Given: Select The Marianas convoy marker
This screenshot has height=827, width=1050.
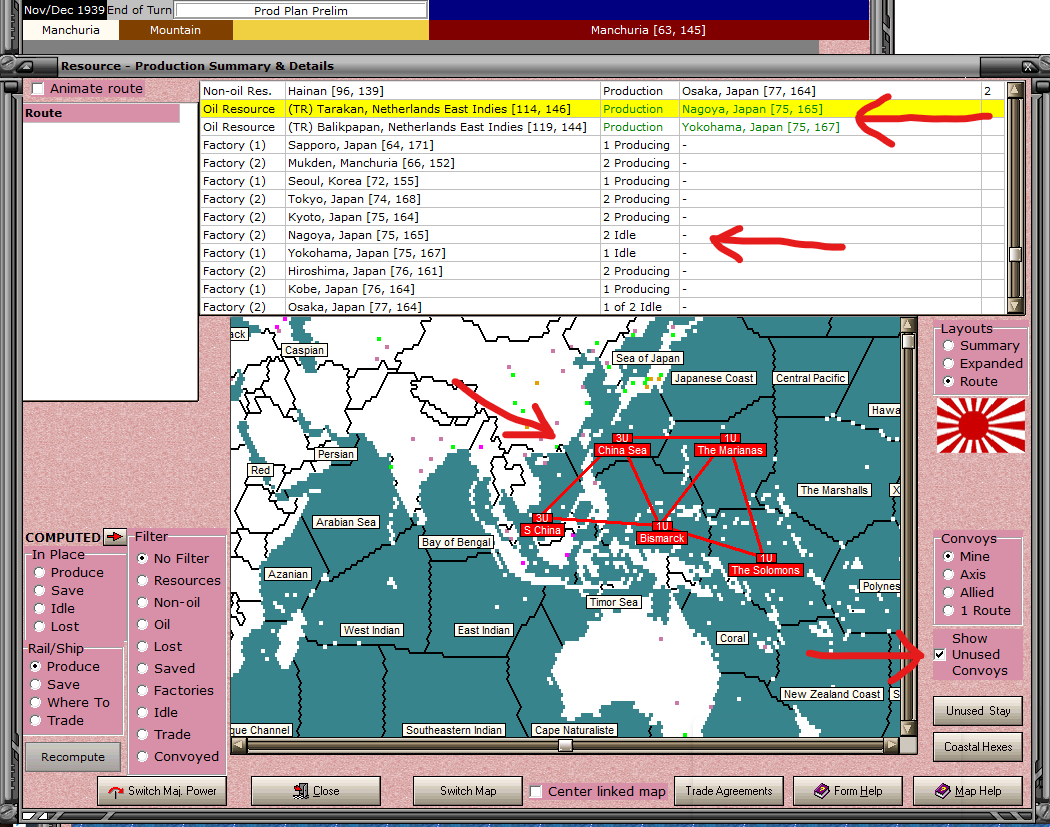Looking at the screenshot, I should [x=729, y=445].
